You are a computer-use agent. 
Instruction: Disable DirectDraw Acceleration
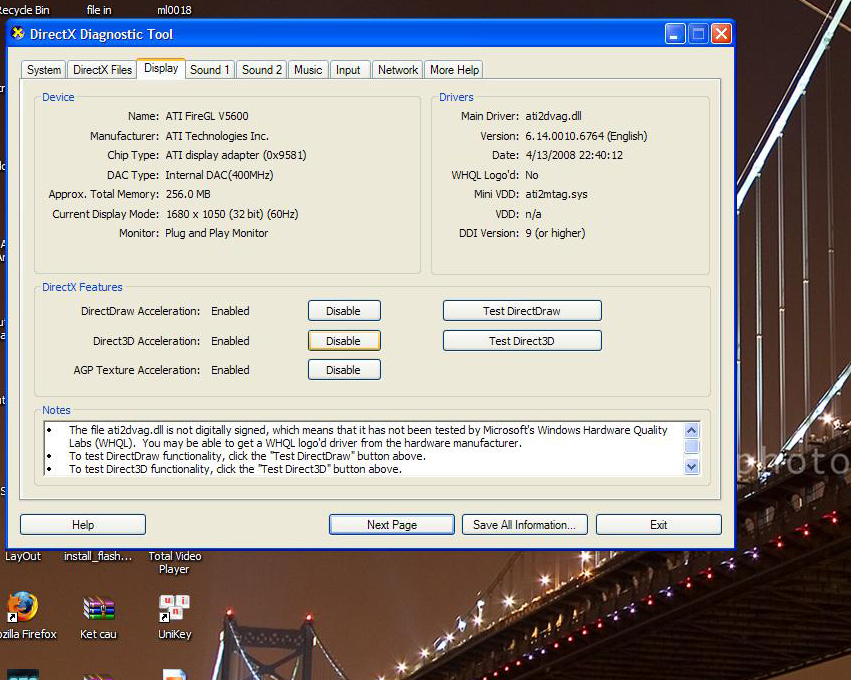pyautogui.click(x=344, y=311)
